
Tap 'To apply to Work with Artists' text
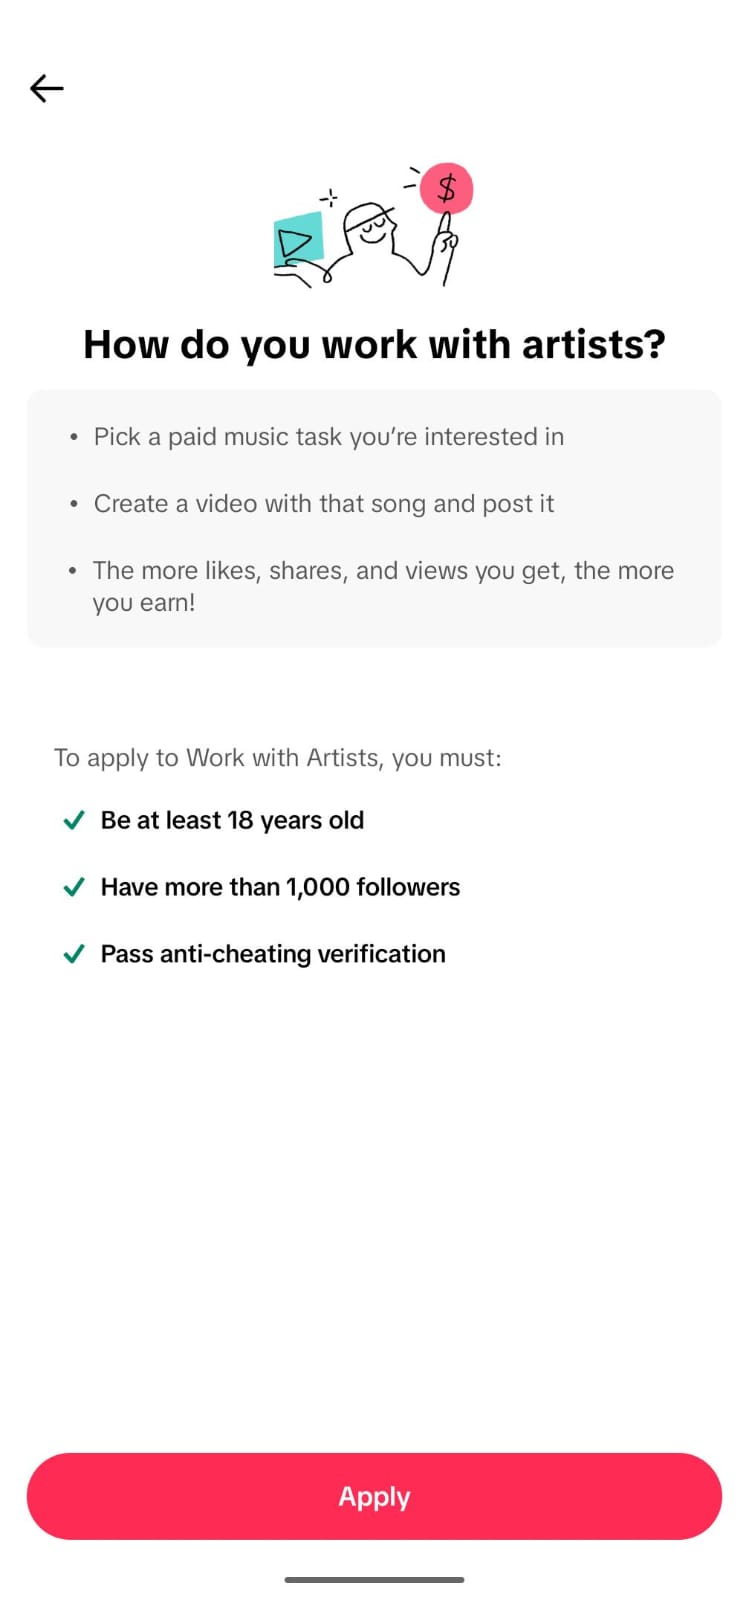[278, 758]
